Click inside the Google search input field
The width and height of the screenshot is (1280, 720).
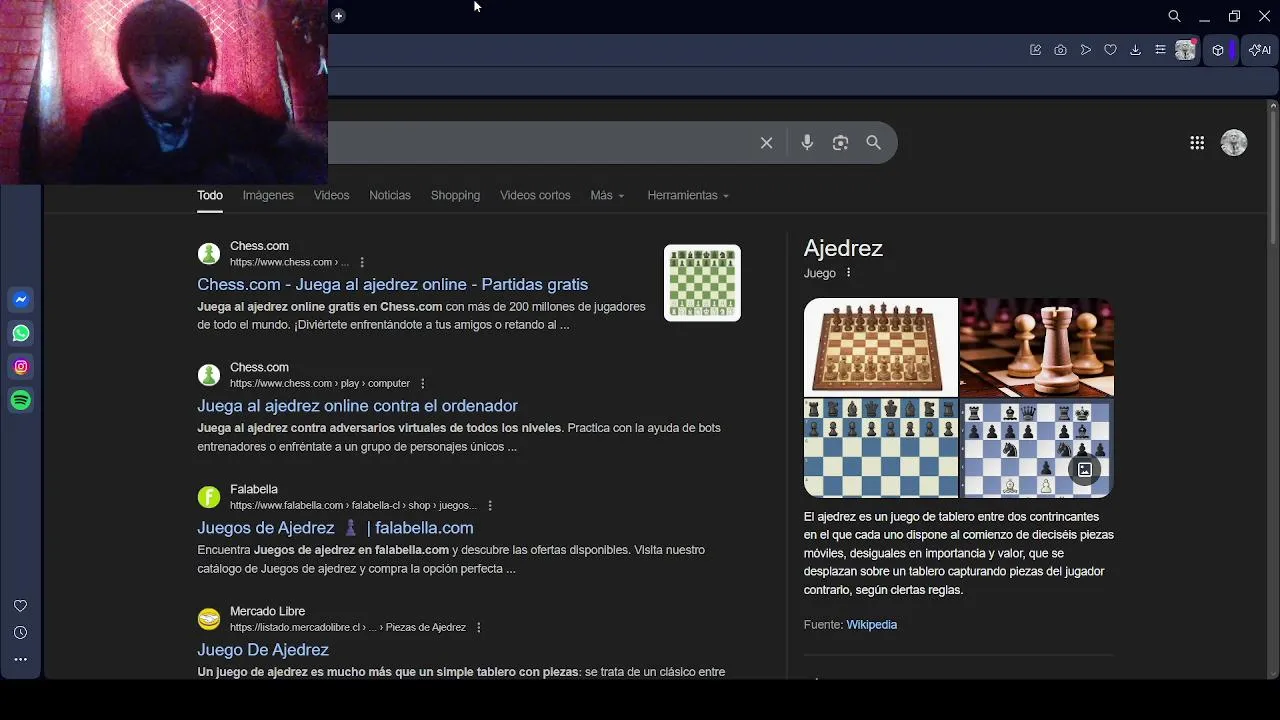pyautogui.click(x=540, y=143)
